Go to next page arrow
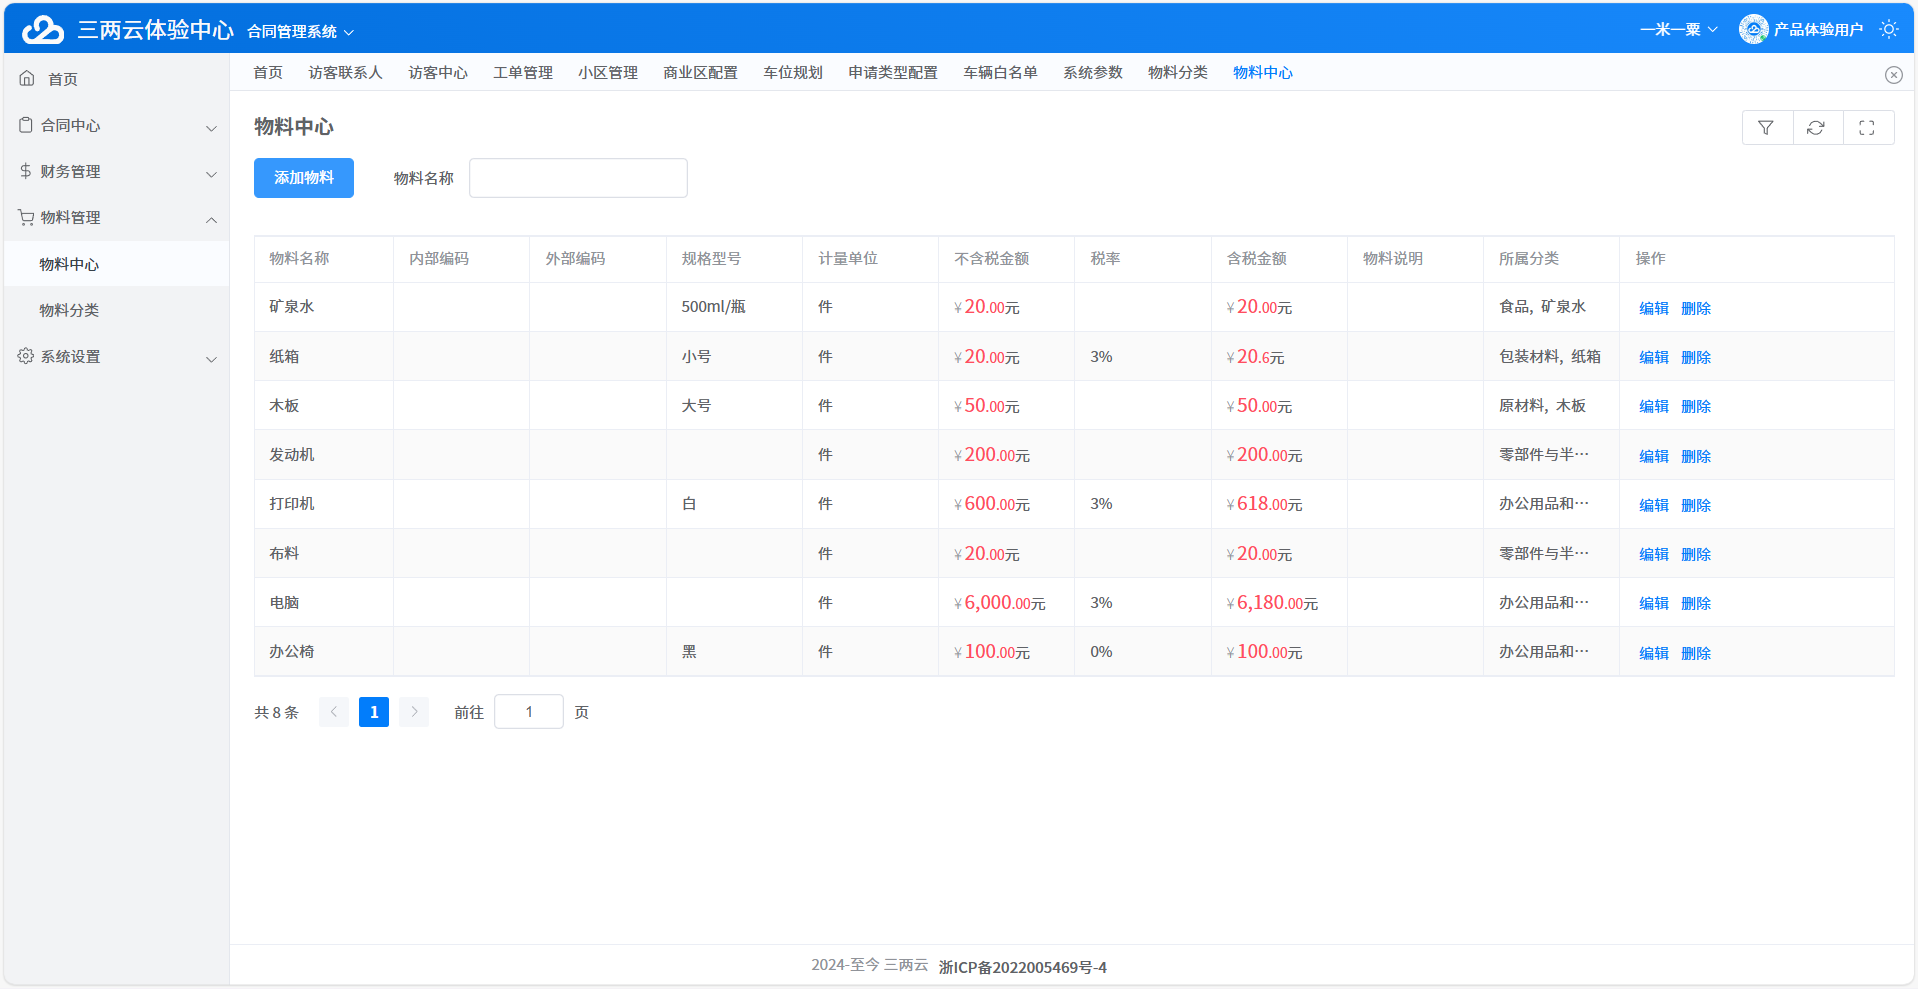 pos(414,712)
